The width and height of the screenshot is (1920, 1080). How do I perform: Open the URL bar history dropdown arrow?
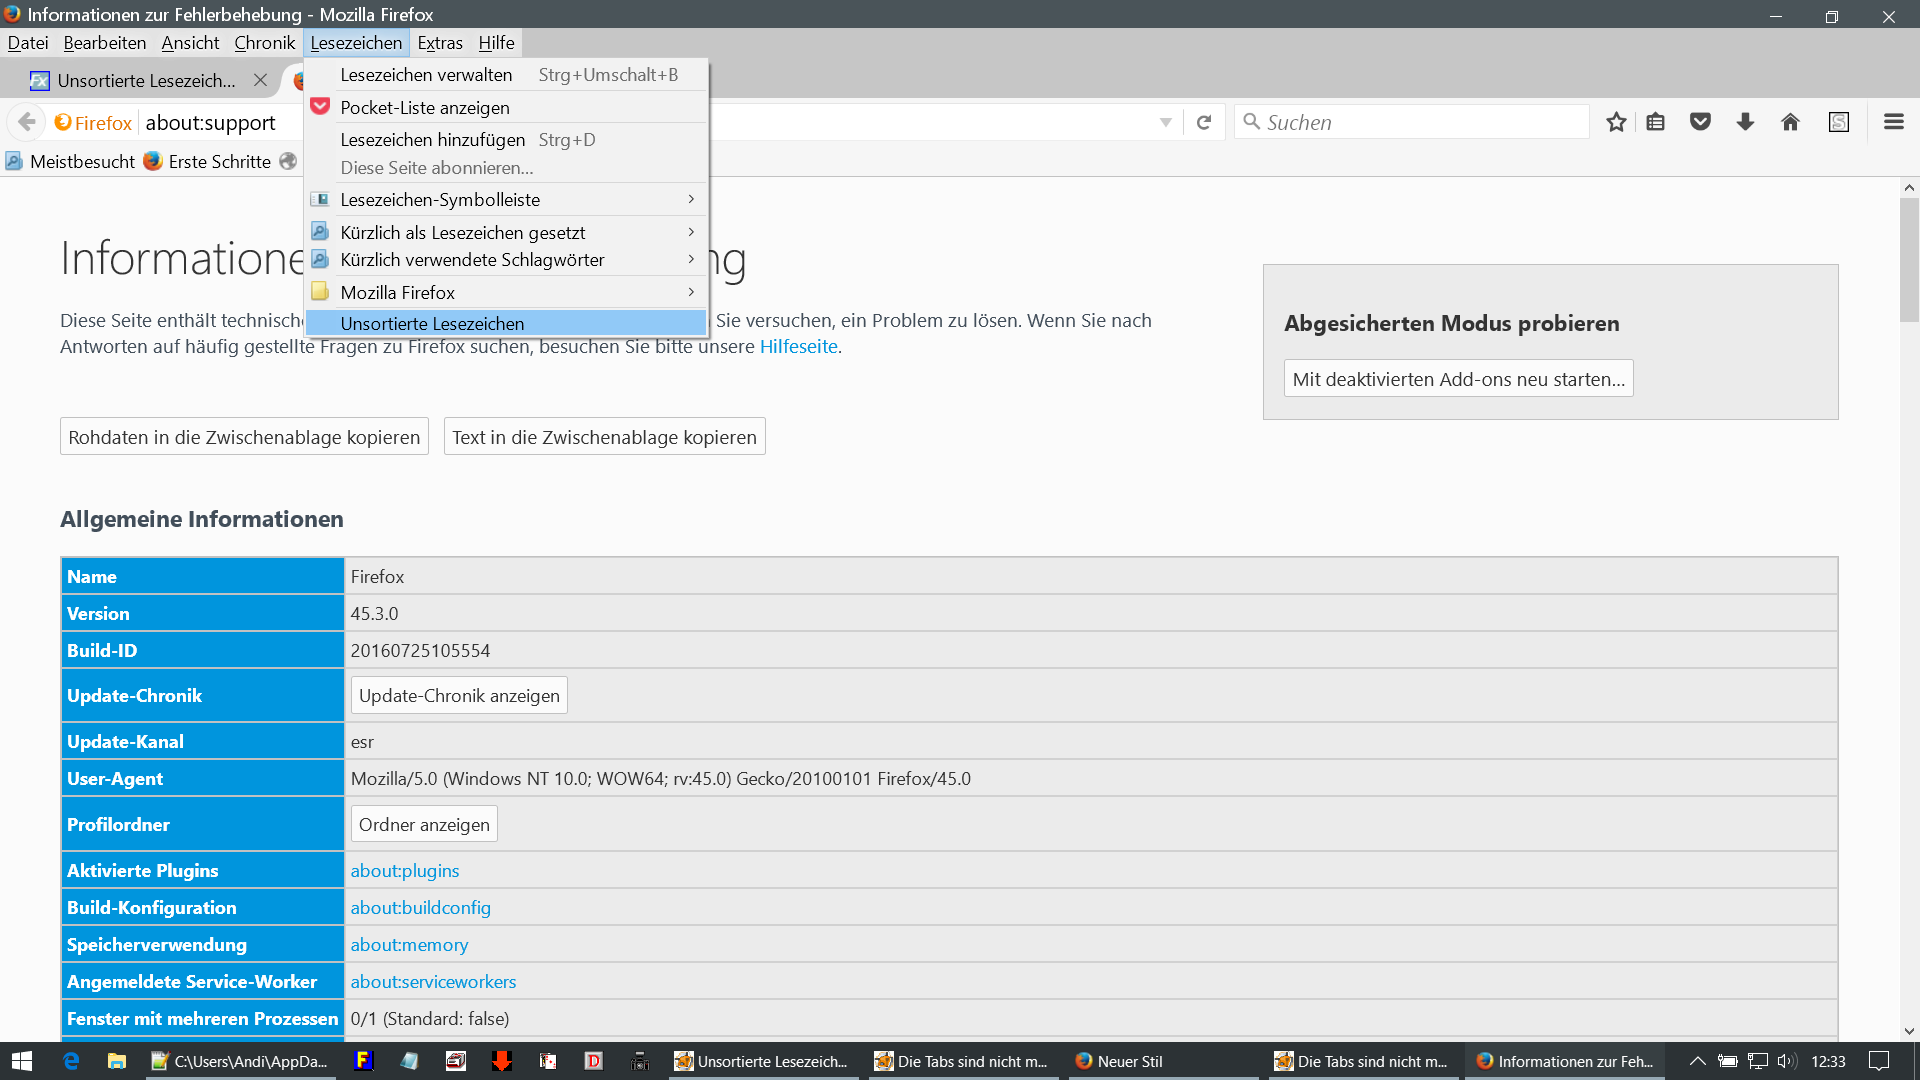[x=1165, y=122]
